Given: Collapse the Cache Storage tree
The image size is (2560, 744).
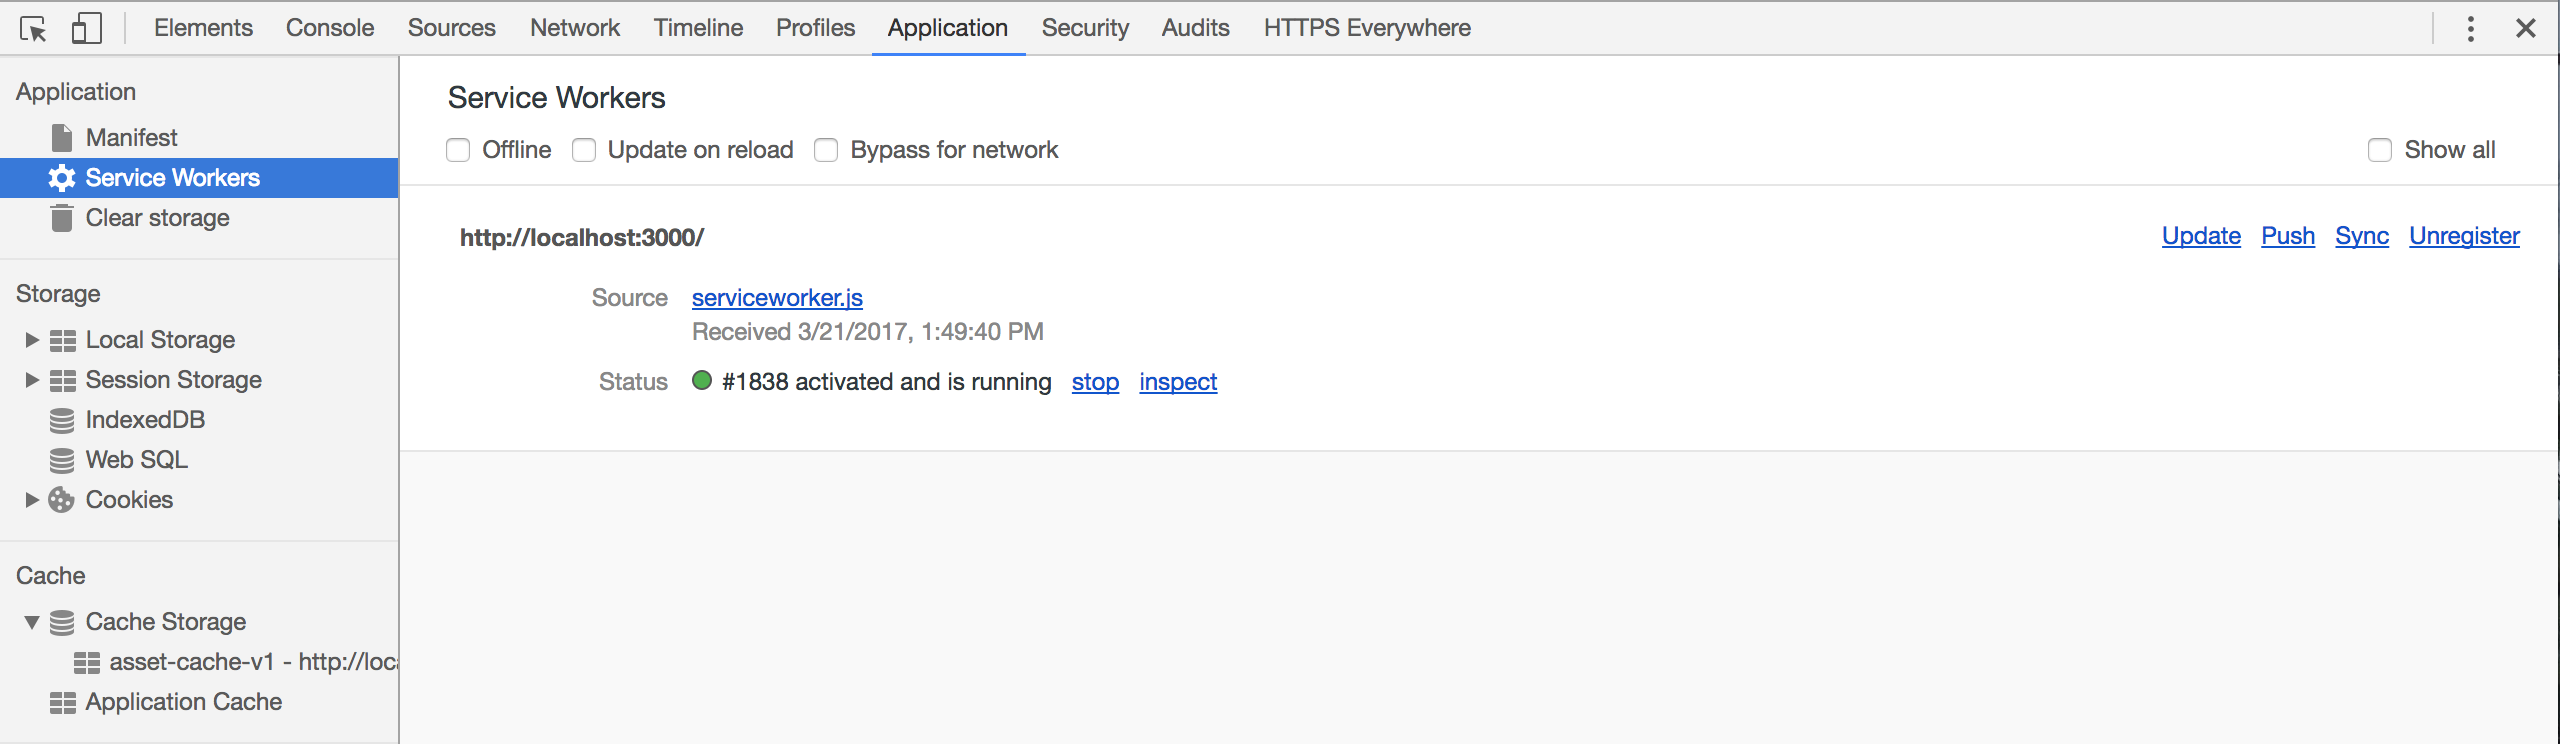Looking at the screenshot, I should click(x=32, y=622).
